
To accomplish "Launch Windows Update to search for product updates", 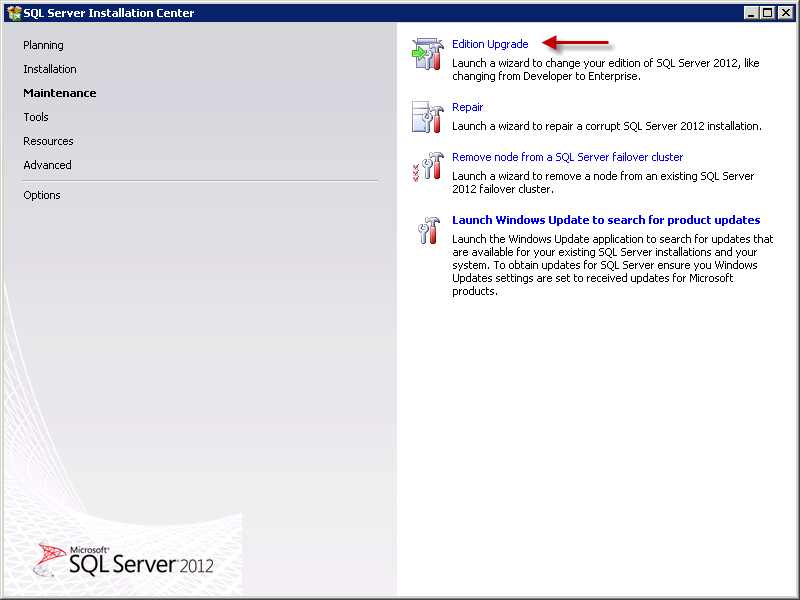I will tap(606, 220).
